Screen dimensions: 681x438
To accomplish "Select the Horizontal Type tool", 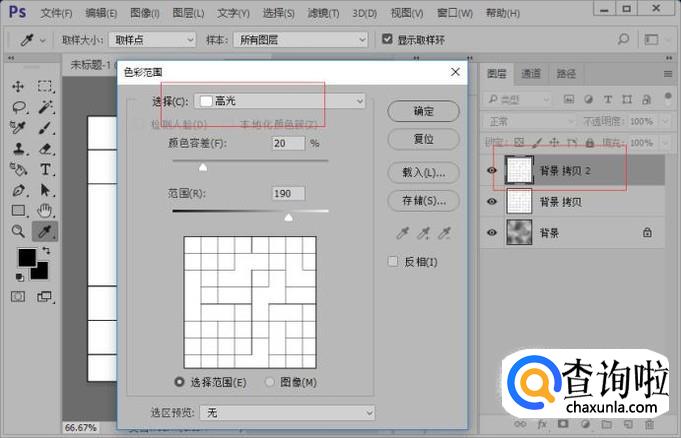I will [x=46, y=169].
